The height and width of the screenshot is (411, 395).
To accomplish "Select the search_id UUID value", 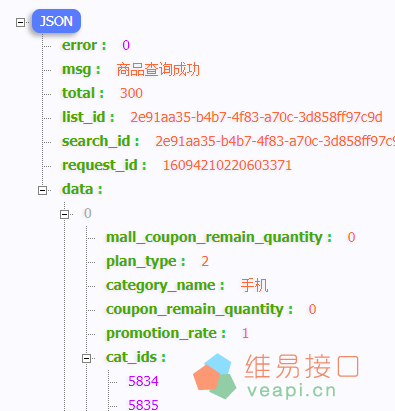I will click(275, 141).
